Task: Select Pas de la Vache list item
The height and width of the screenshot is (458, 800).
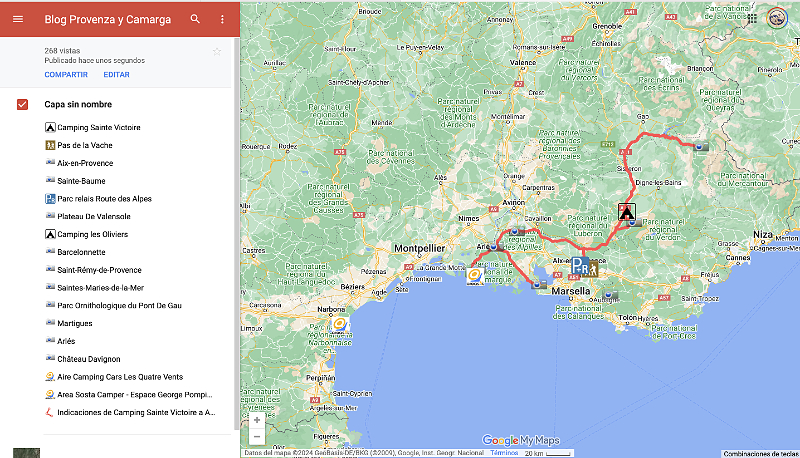Action: pos(85,145)
